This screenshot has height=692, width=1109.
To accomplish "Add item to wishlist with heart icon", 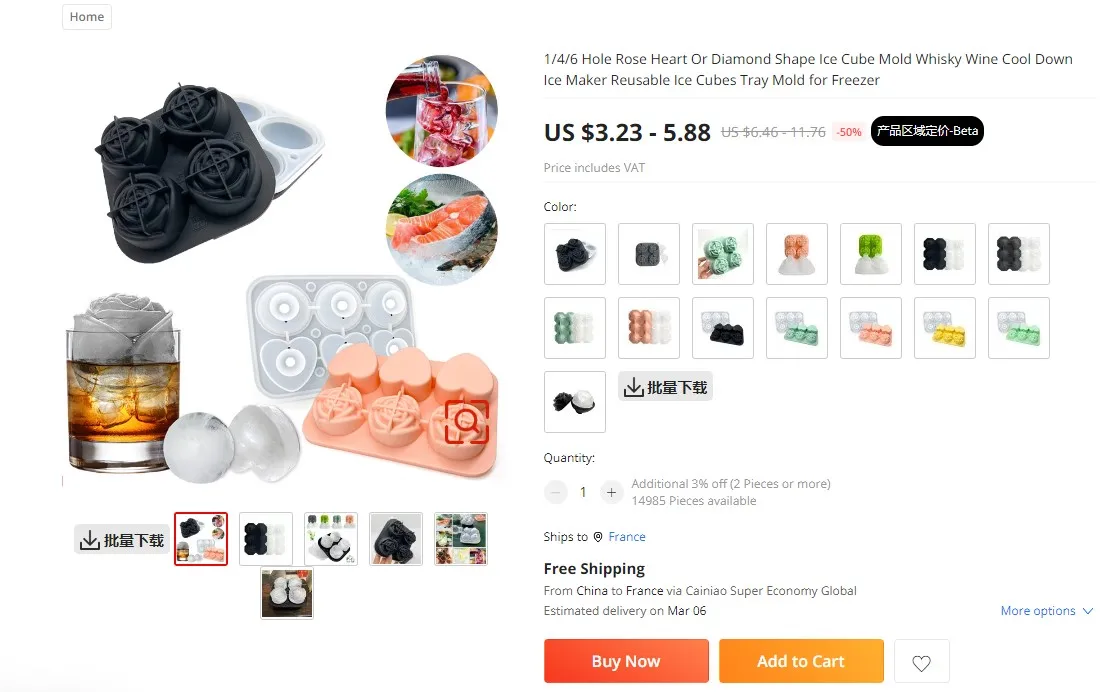I will click(x=921, y=662).
